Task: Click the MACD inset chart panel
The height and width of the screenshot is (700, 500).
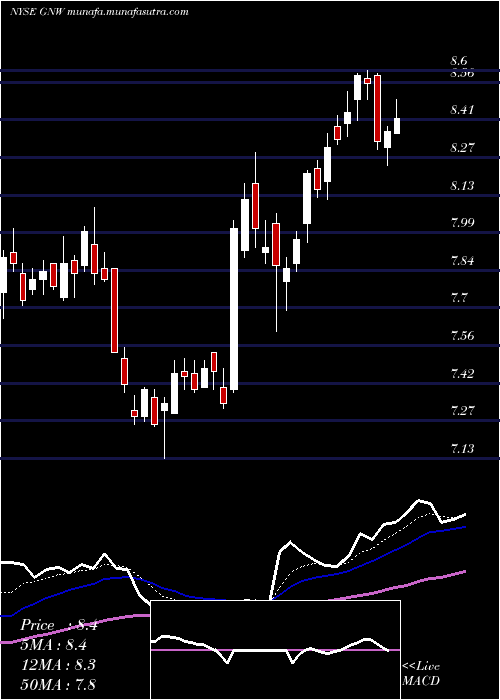Action: click(275, 650)
